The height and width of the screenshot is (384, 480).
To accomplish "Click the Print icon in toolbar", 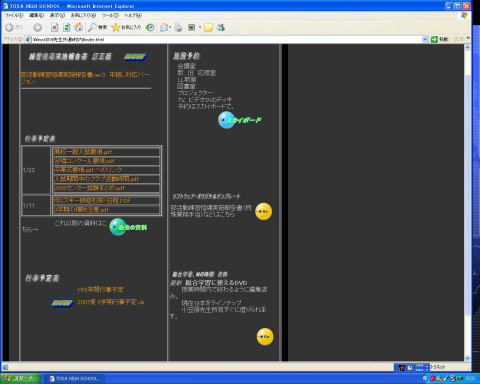I will pos(179,28).
